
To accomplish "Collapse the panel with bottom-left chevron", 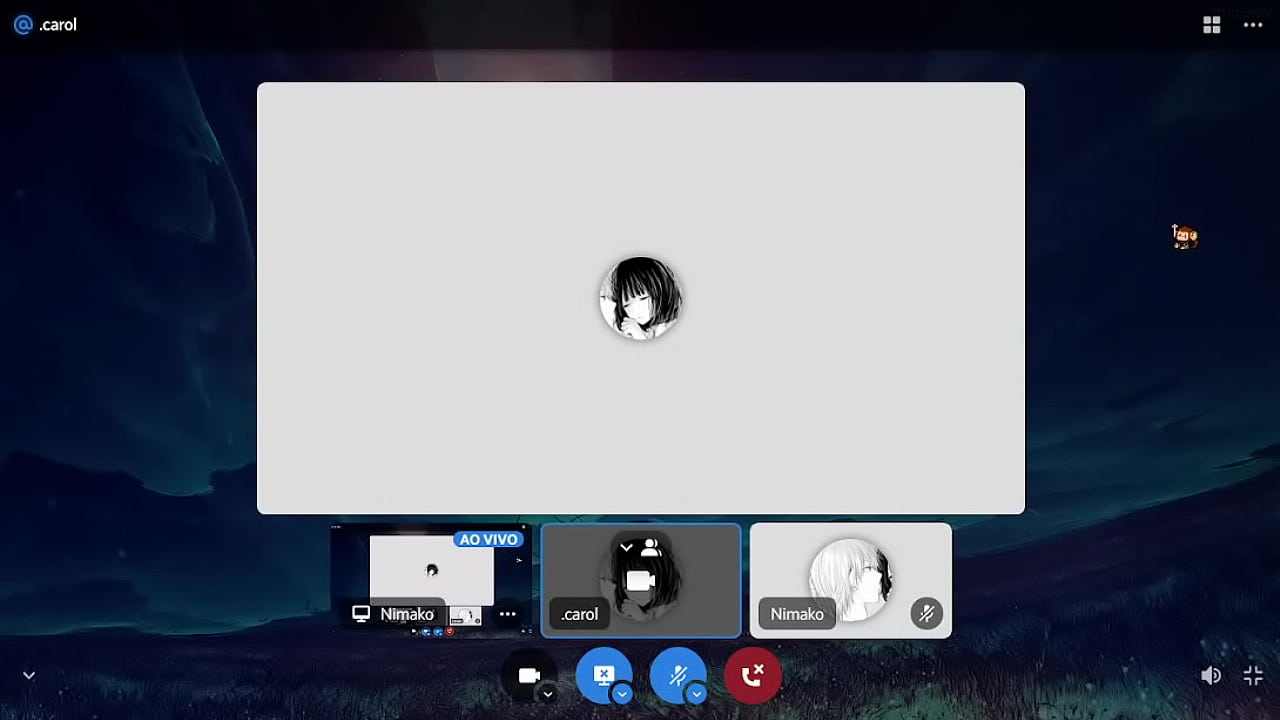I will pyautogui.click(x=29, y=676).
